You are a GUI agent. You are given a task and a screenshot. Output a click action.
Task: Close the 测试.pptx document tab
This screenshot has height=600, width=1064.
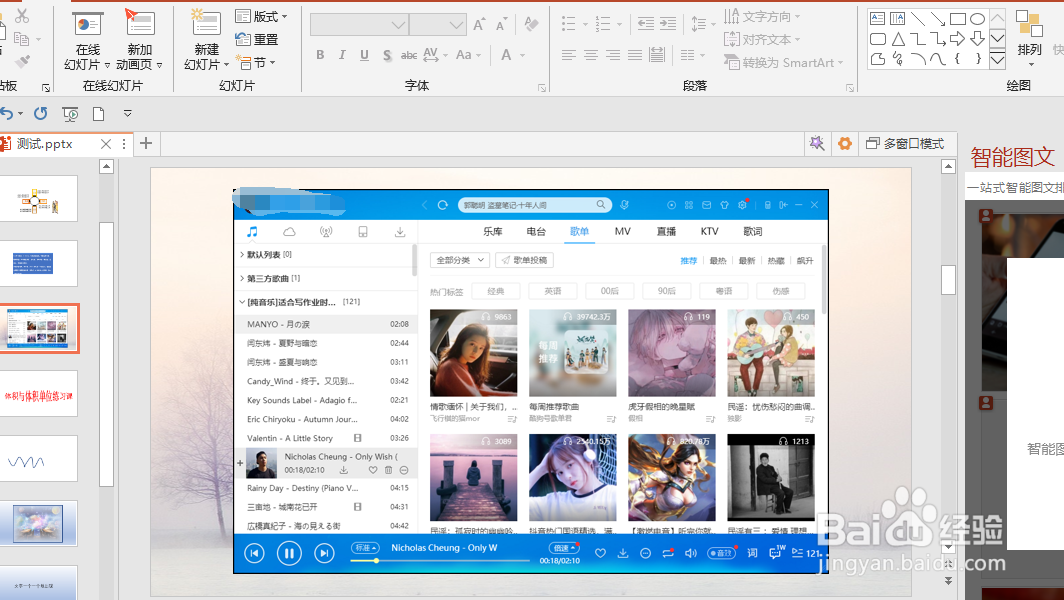point(106,144)
